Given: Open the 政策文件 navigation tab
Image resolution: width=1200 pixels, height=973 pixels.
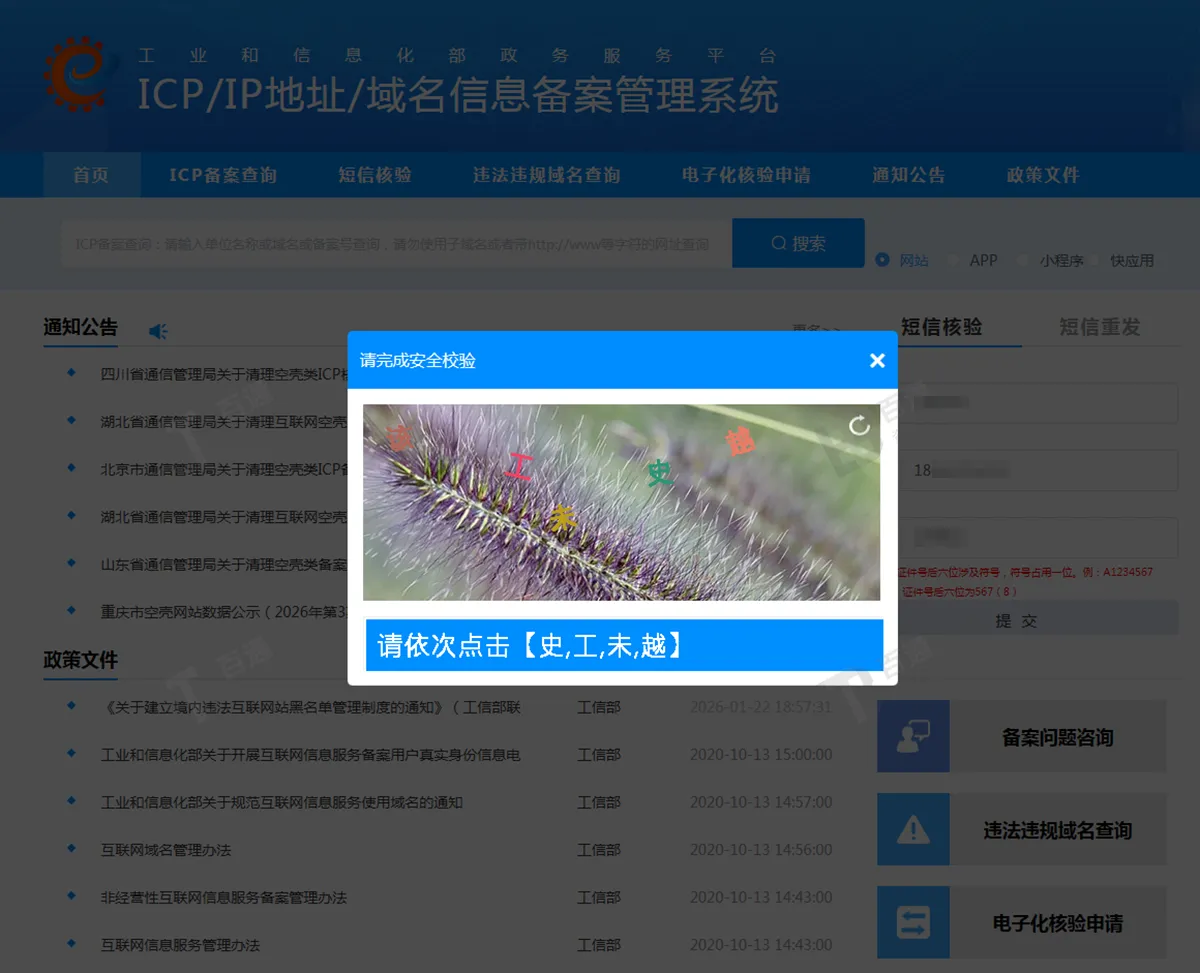Looking at the screenshot, I should pyautogui.click(x=1041, y=174).
